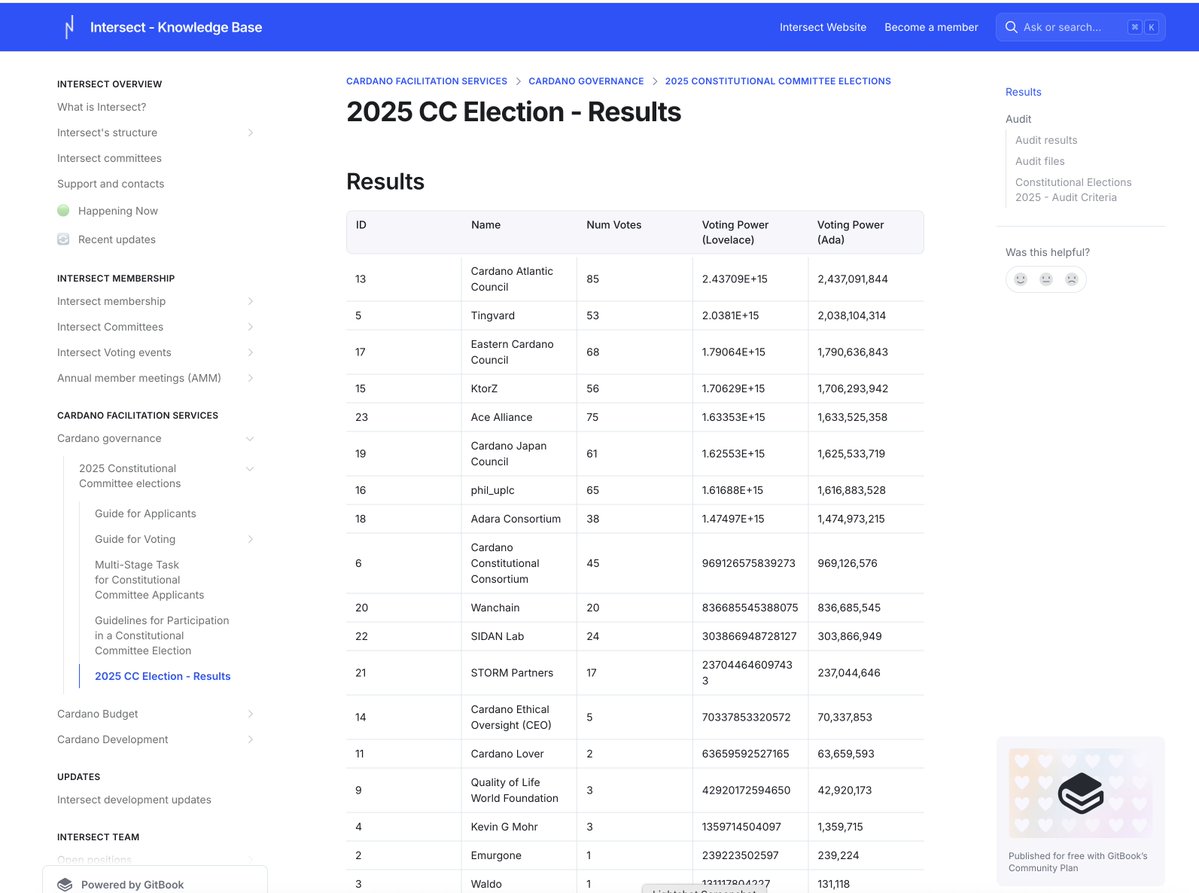Click the Intersect logo icon in header
The image size is (1199, 893).
click(69, 27)
